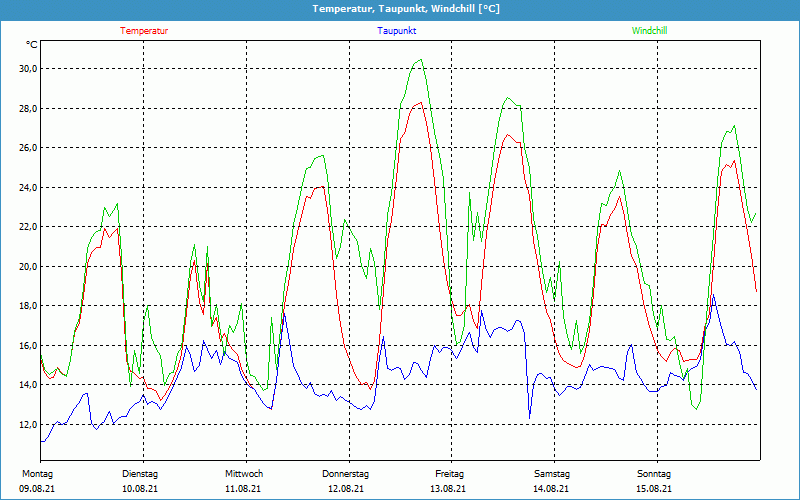Click the '16,0' y-axis value
The image size is (800, 500).
(28, 346)
